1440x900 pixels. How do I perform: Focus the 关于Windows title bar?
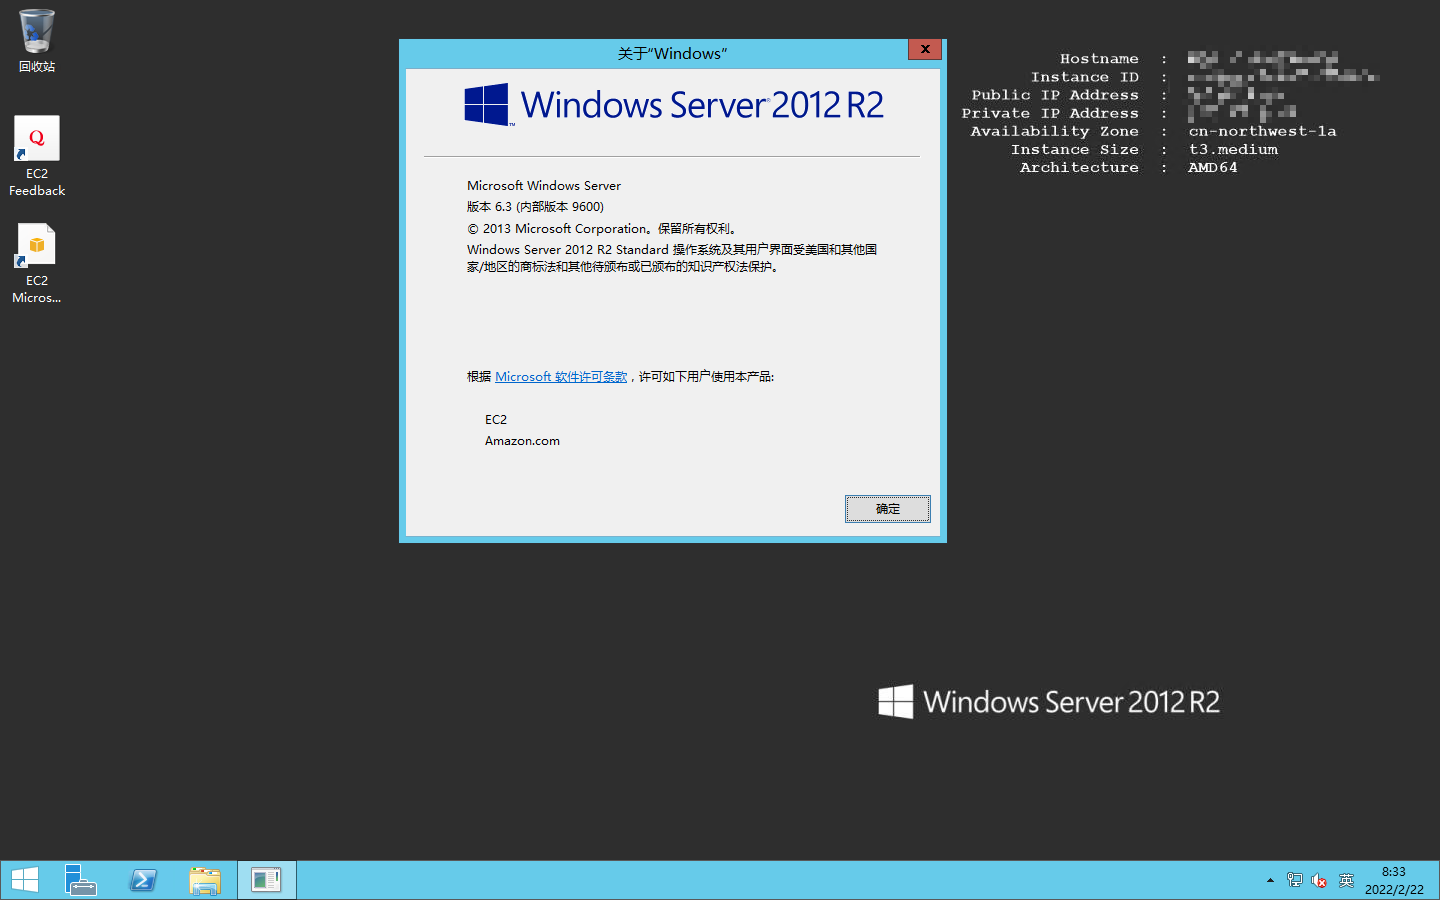point(670,53)
